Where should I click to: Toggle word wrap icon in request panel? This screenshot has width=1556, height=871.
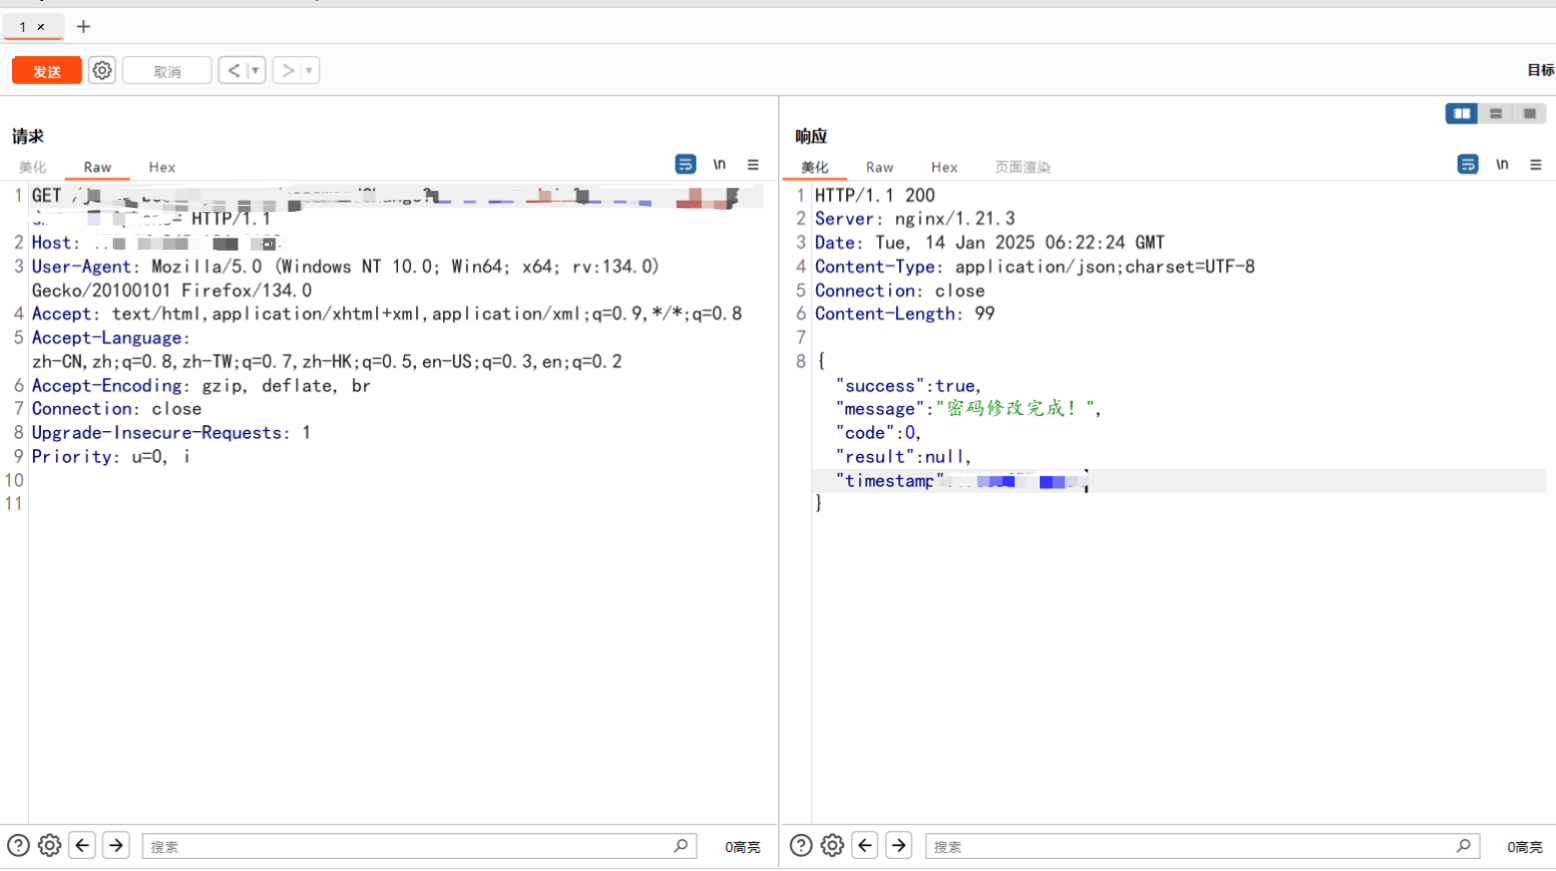(x=685, y=164)
